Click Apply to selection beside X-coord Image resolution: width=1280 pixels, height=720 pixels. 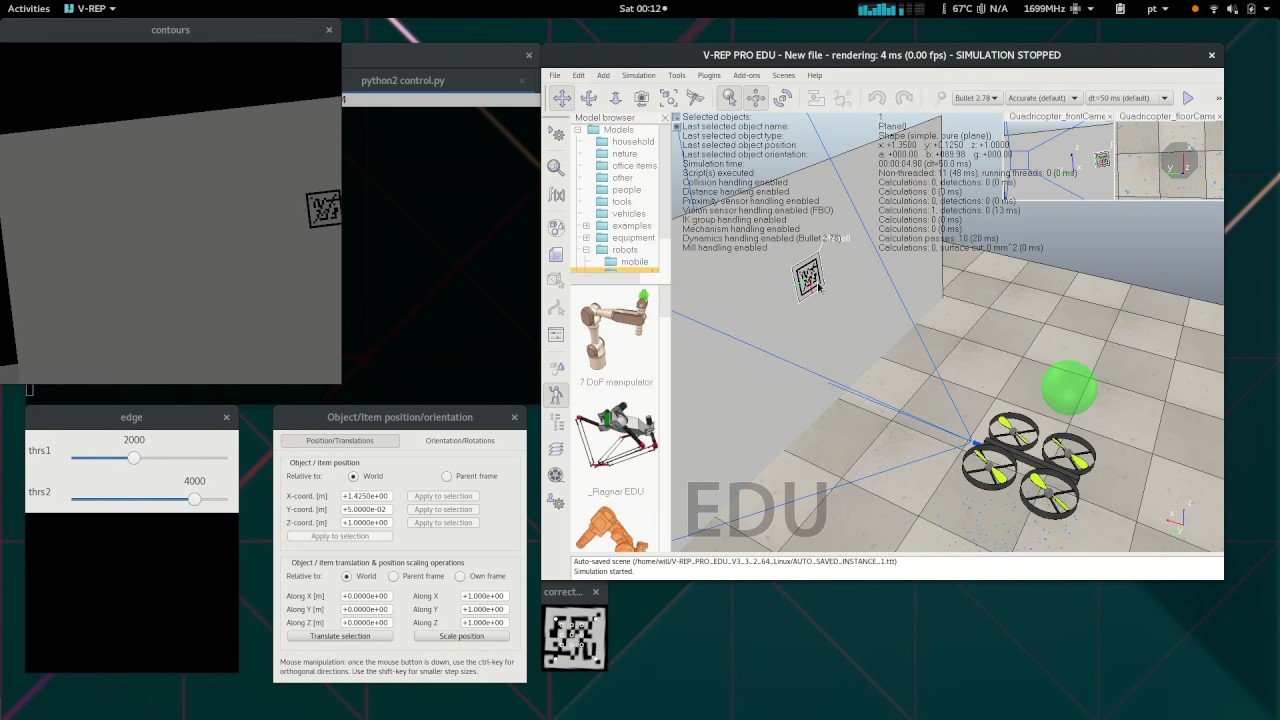pyautogui.click(x=443, y=496)
